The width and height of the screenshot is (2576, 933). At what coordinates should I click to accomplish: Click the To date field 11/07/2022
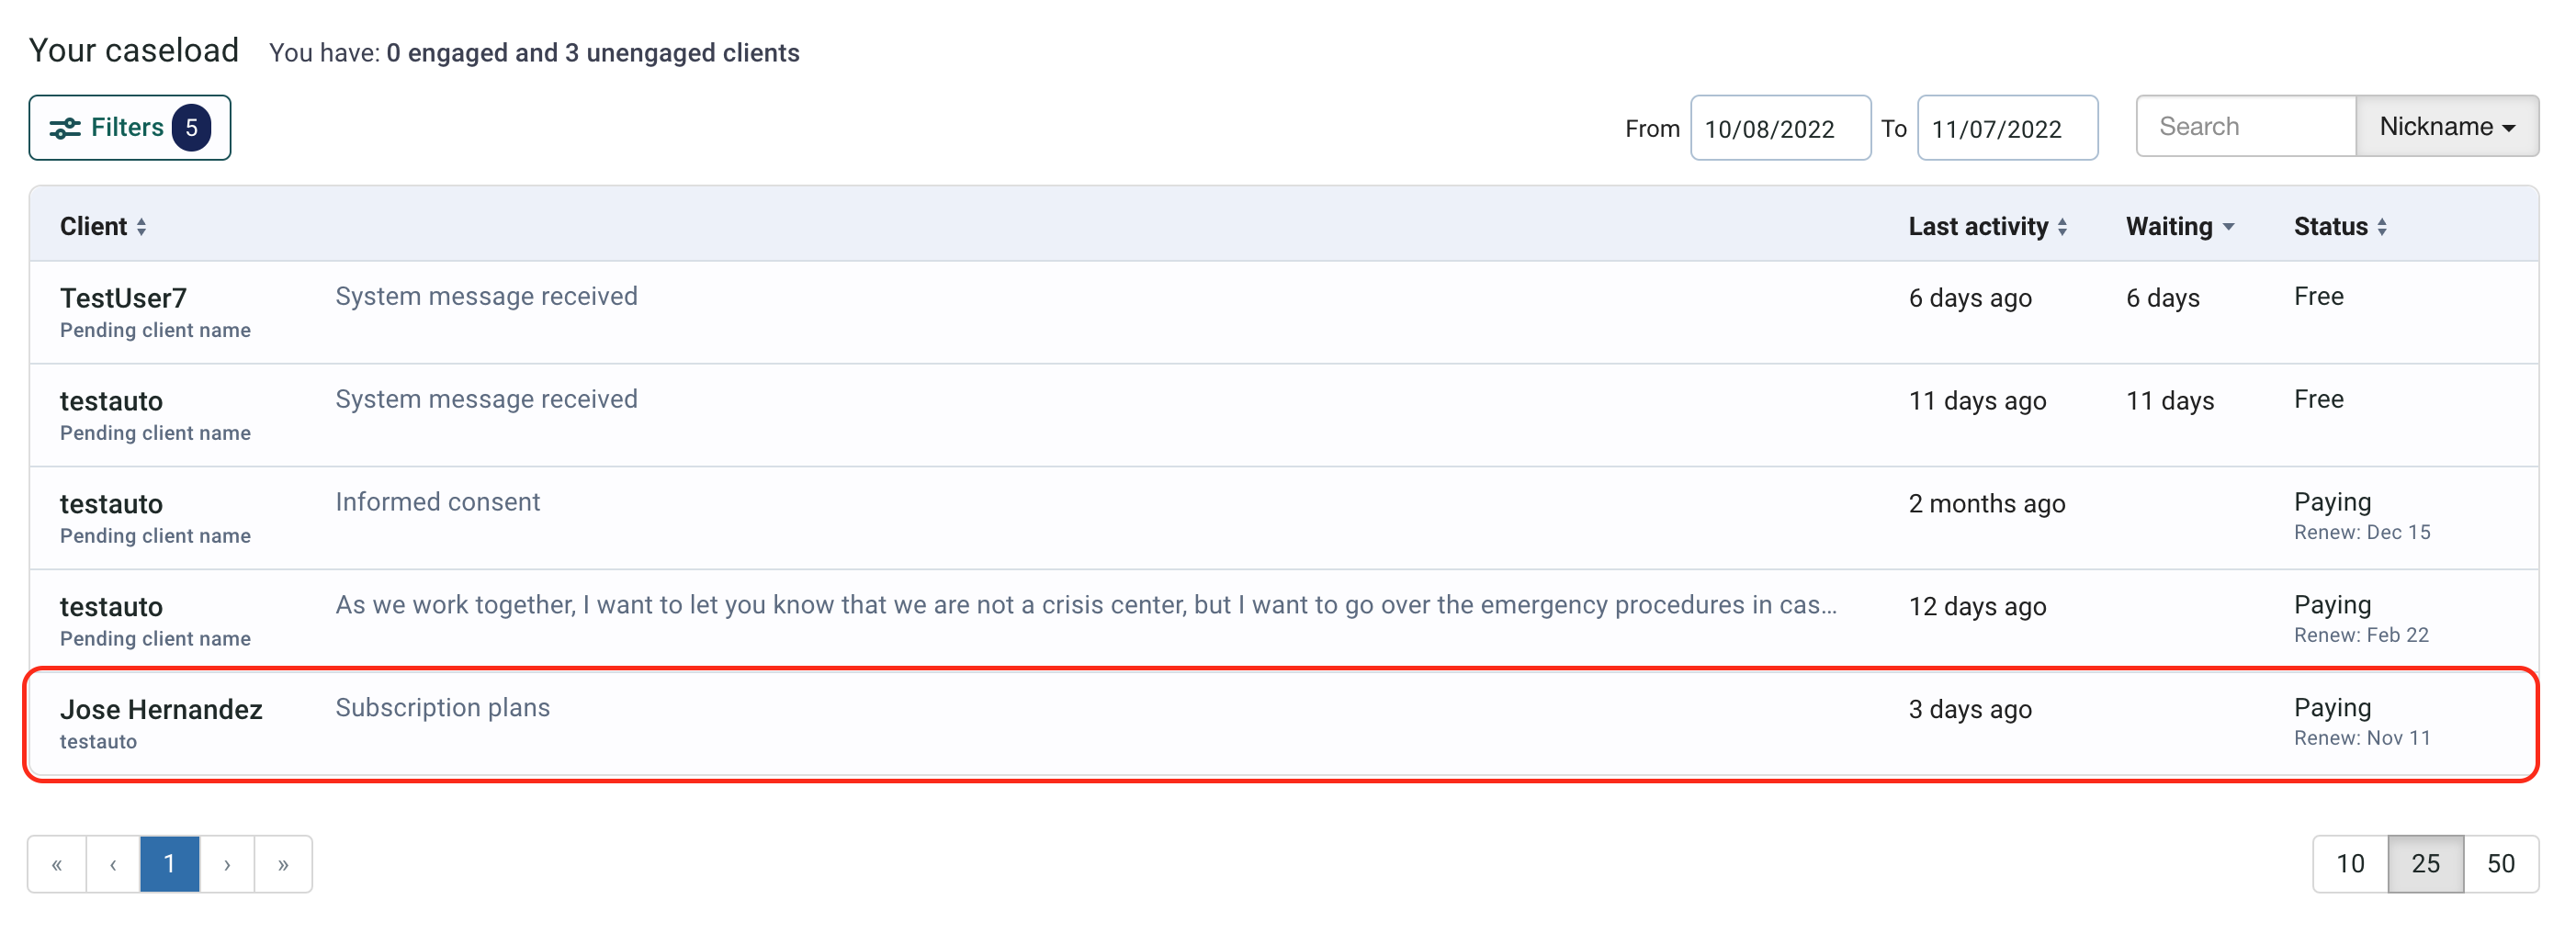(x=2007, y=128)
